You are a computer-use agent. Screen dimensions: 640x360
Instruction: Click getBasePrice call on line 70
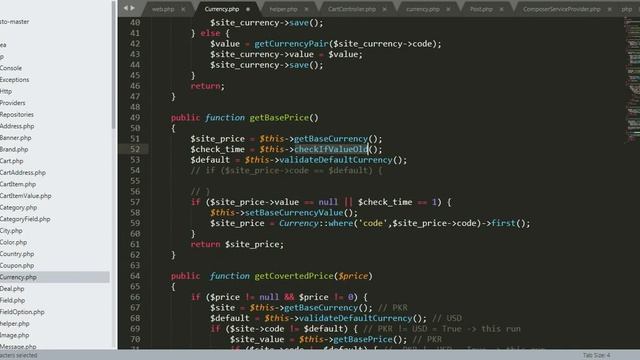pyautogui.click(x=363, y=339)
